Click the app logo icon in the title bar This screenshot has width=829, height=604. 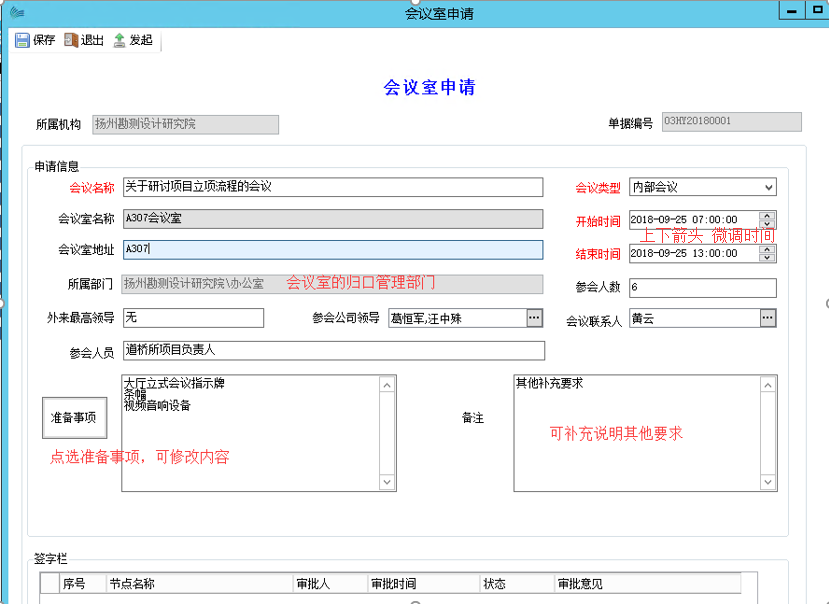(x=17, y=13)
